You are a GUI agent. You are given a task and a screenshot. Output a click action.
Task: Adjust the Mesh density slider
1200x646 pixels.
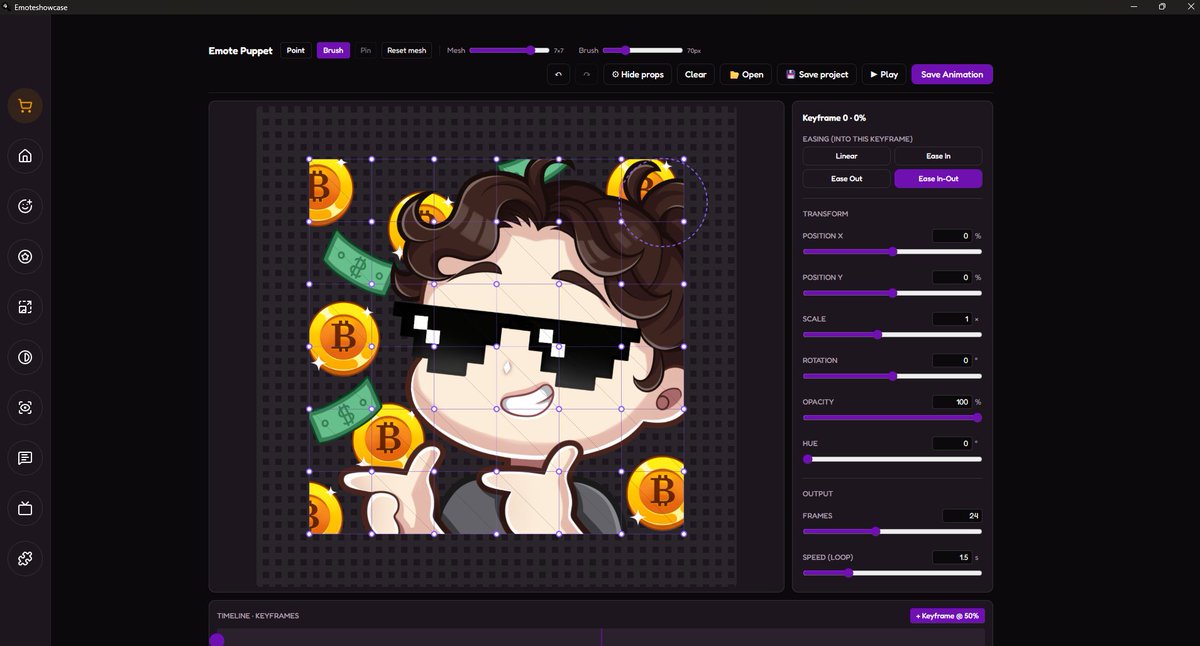coord(509,50)
